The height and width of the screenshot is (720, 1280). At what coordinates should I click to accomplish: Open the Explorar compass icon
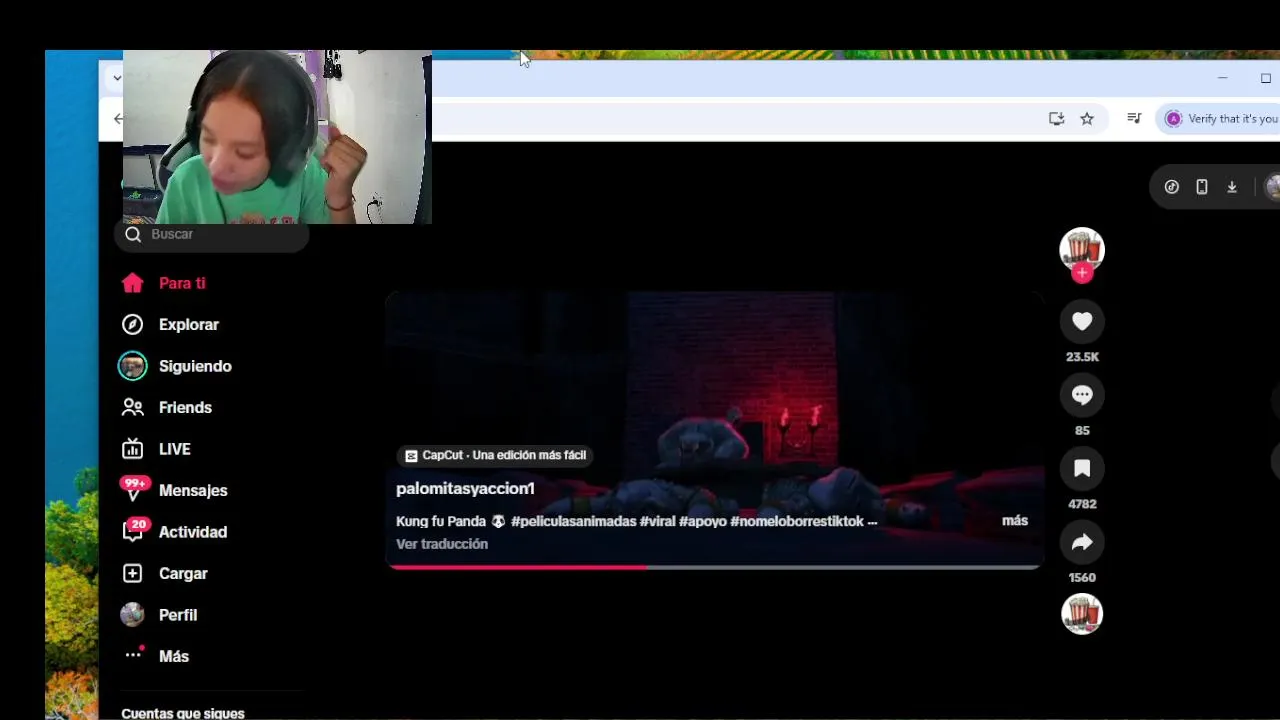pyautogui.click(x=133, y=324)
